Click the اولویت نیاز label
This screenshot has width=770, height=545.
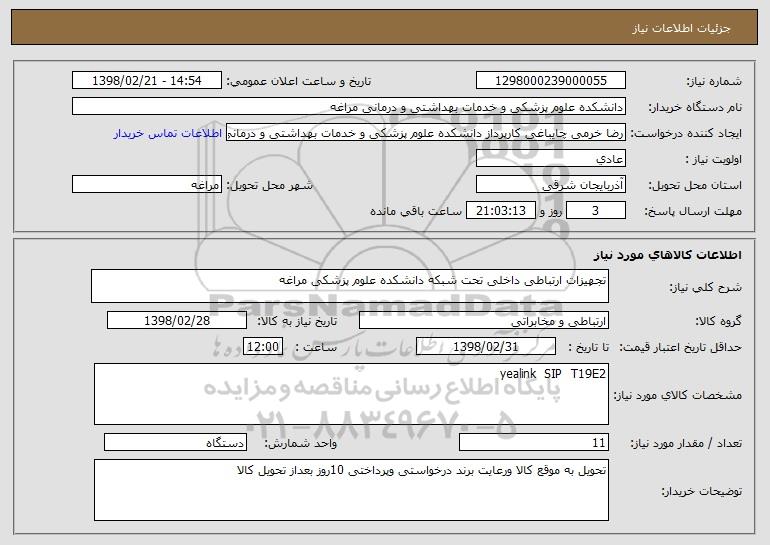click(x=714, y=159)
